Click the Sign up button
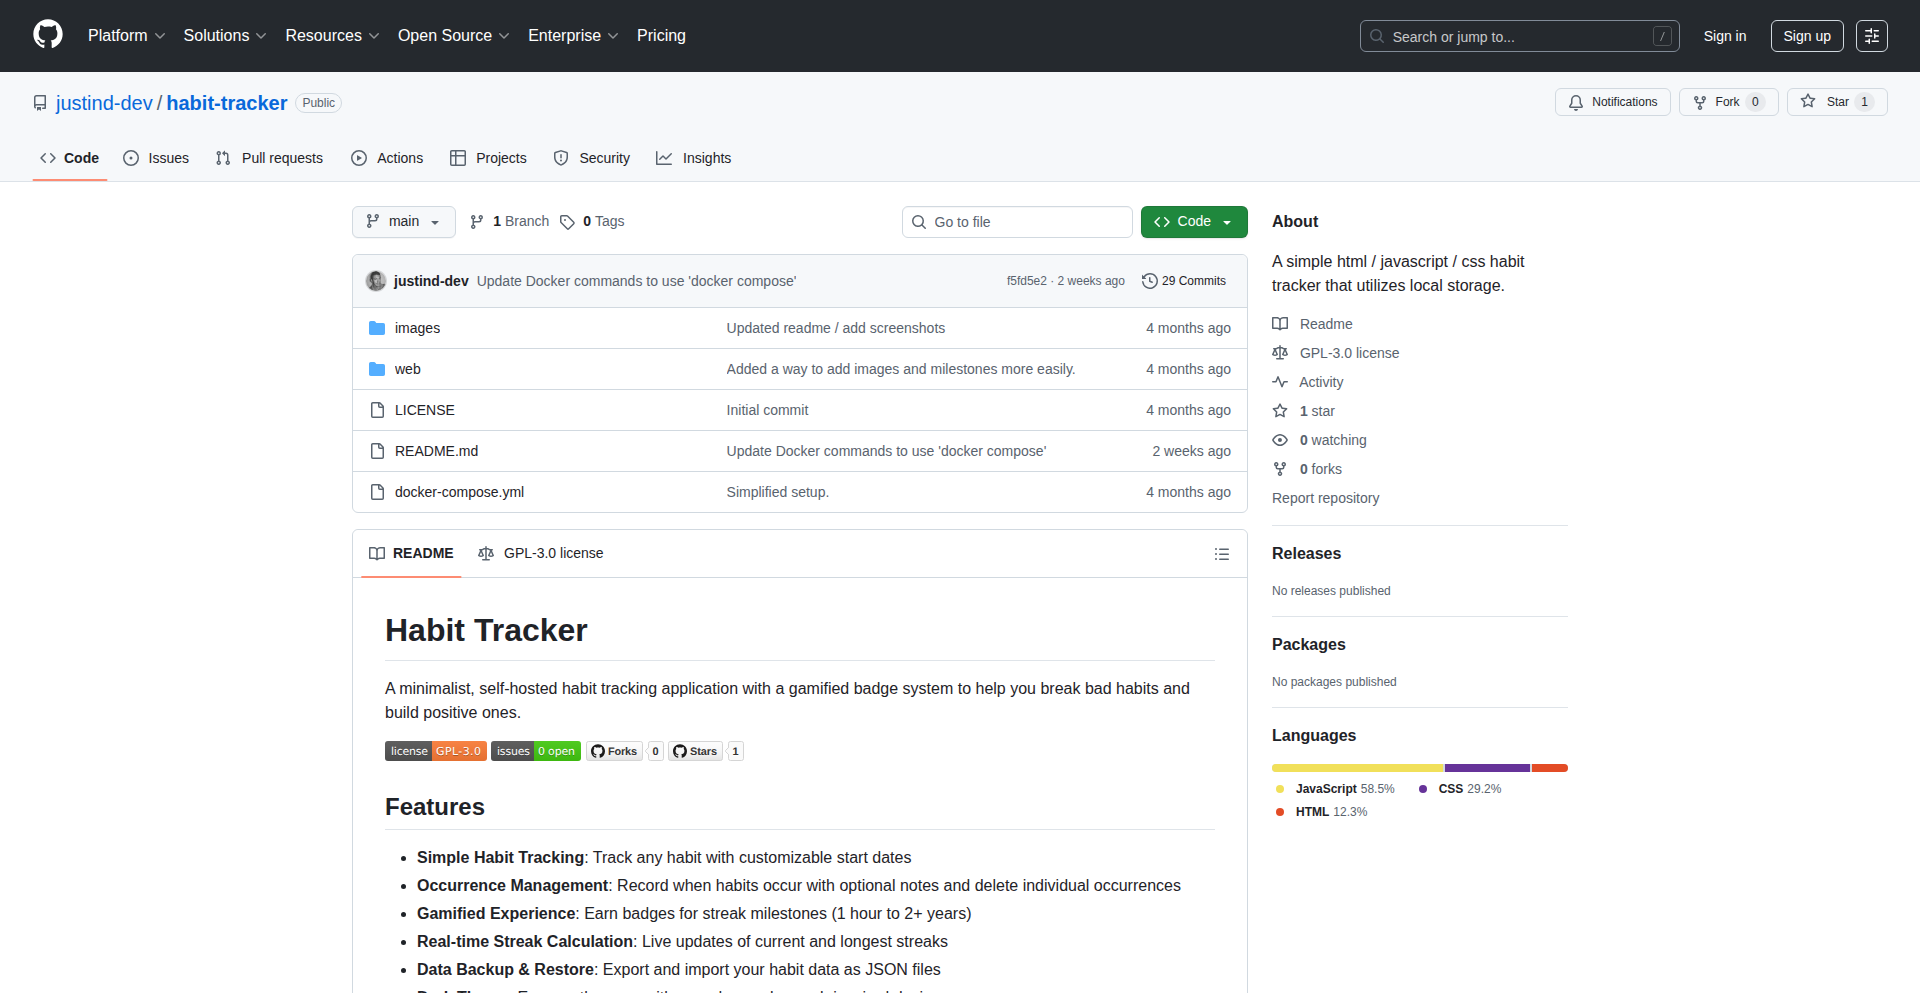The width and height of the screenshot is (1920, 993). 1807,36
